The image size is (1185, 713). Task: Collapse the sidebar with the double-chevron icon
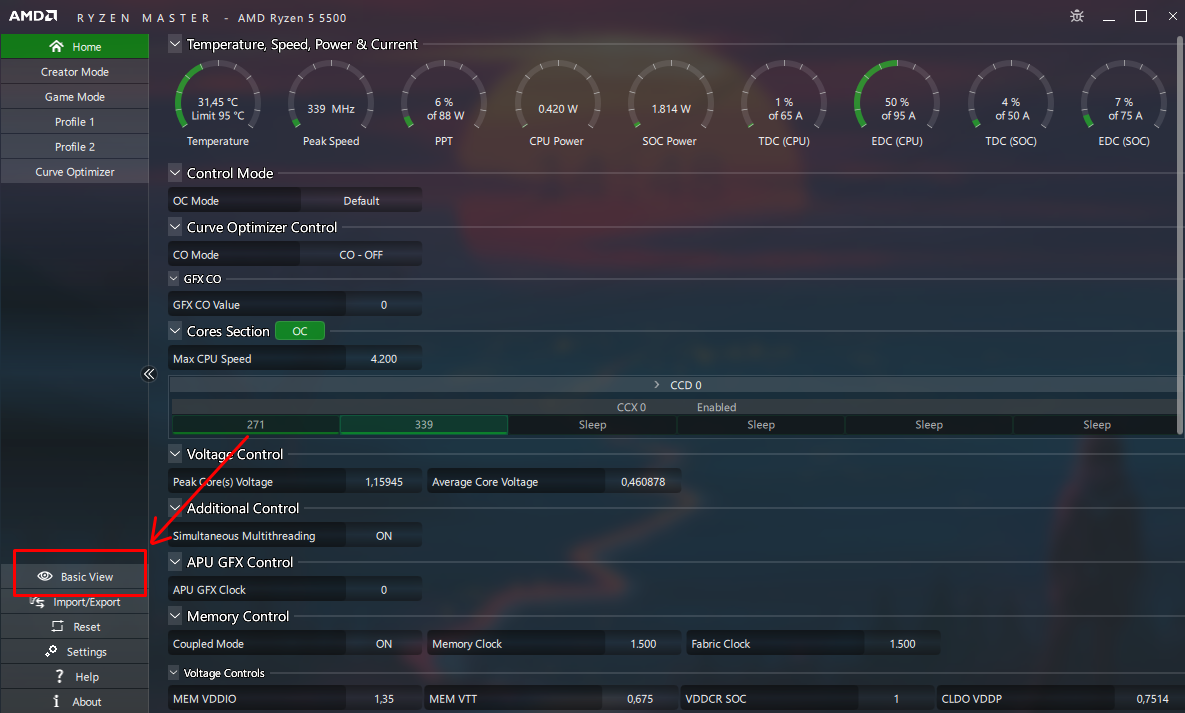click(149, 374)
